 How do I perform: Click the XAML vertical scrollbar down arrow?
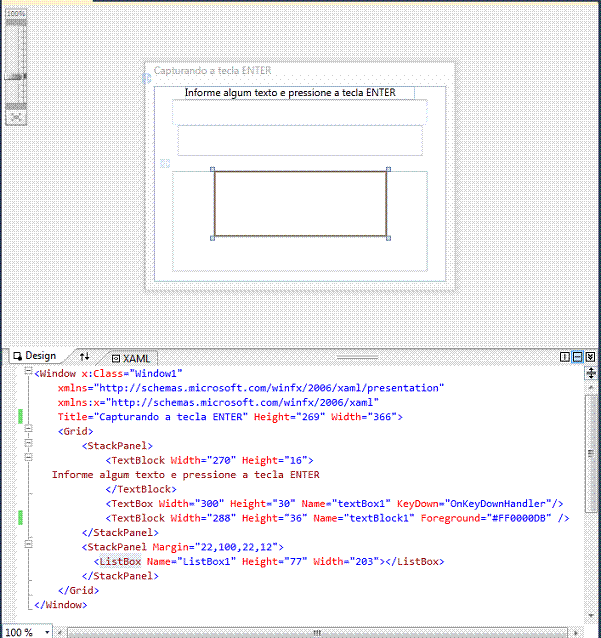pos(591,616)
